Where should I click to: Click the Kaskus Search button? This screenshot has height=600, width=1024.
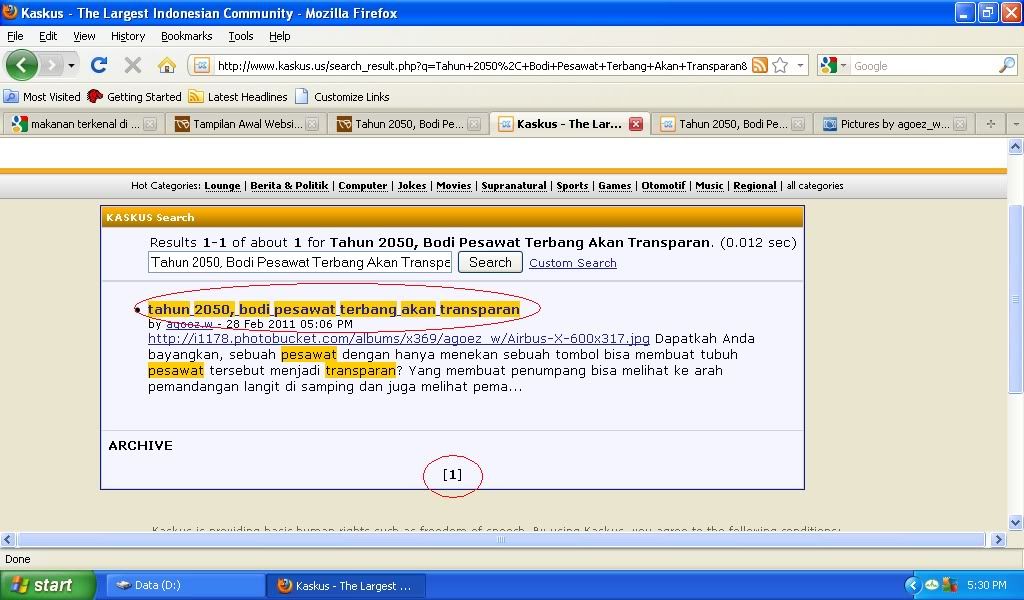tap(490, 262)
